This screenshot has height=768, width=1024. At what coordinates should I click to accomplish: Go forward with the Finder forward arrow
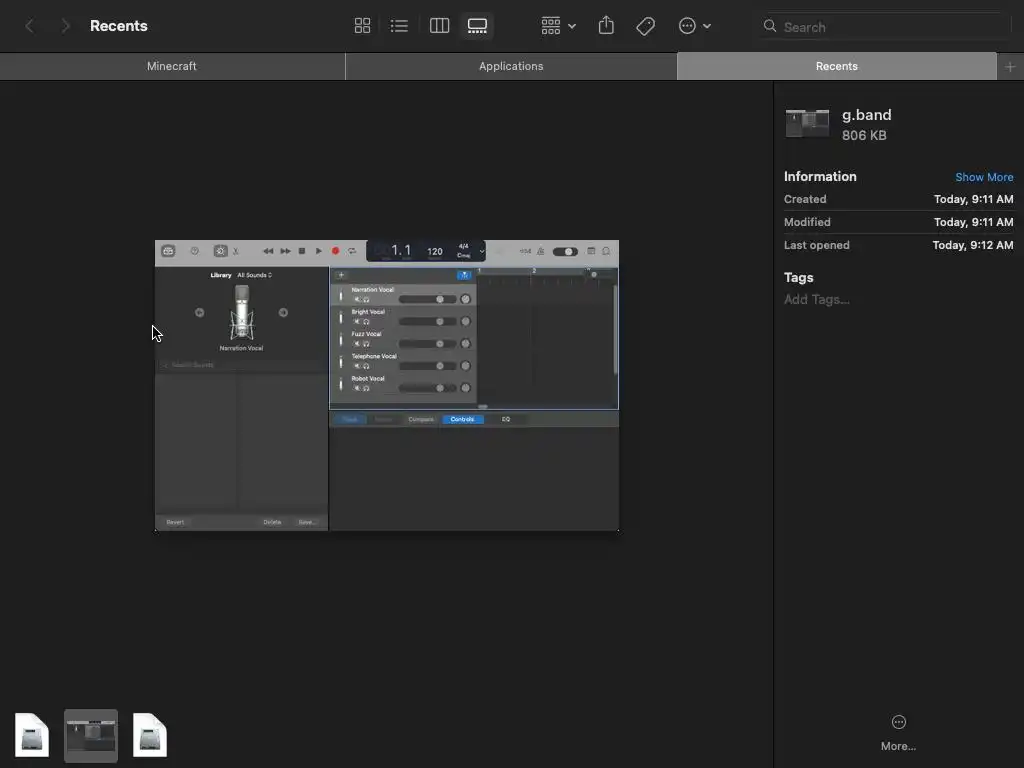[65, 26]
